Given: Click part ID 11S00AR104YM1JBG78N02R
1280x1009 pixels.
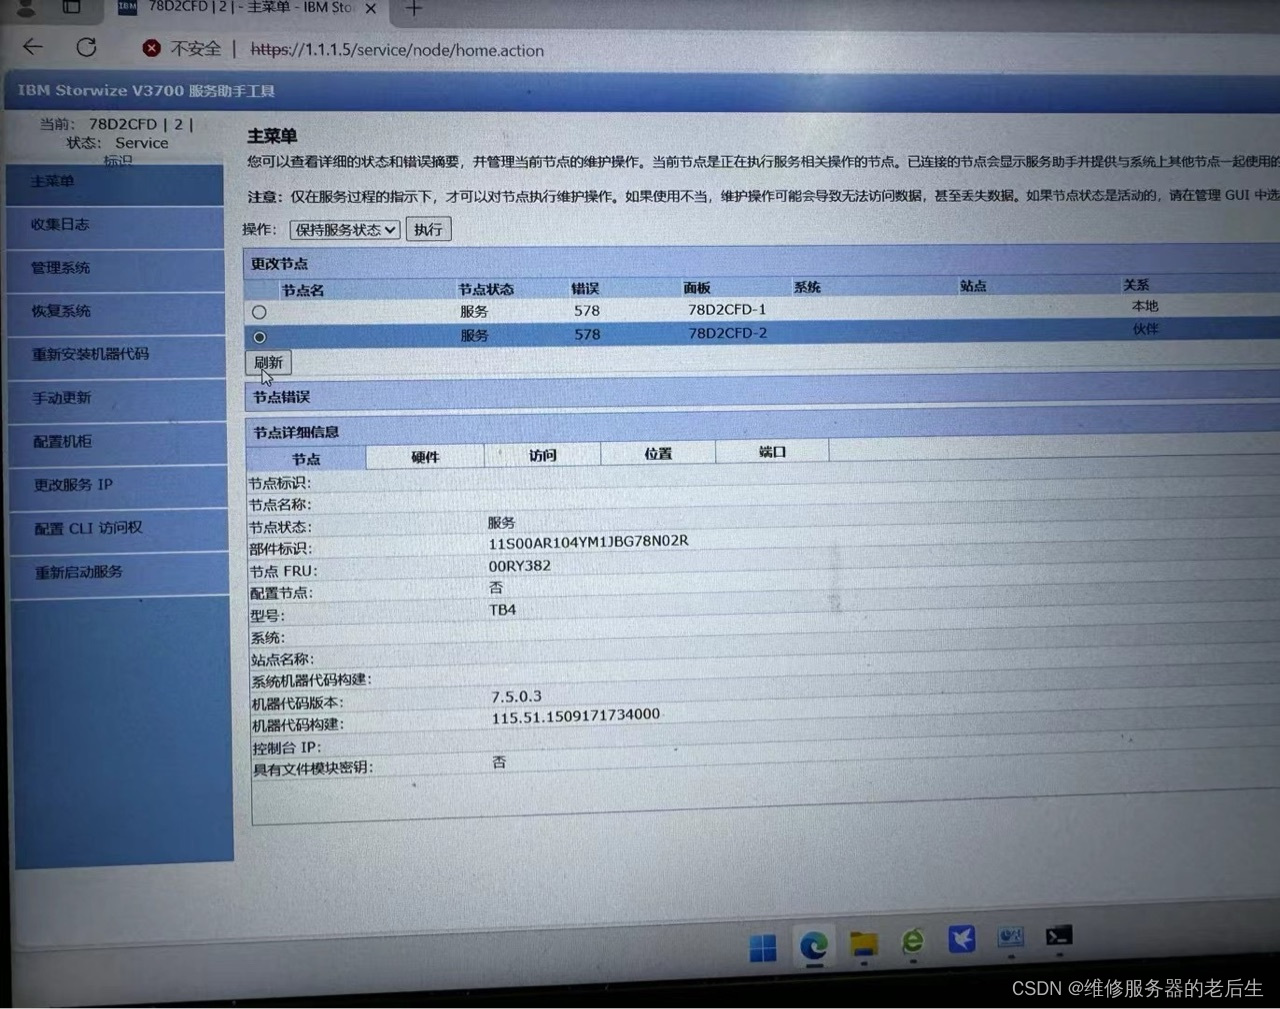Looking at the screenshot, I should point(588,542).
